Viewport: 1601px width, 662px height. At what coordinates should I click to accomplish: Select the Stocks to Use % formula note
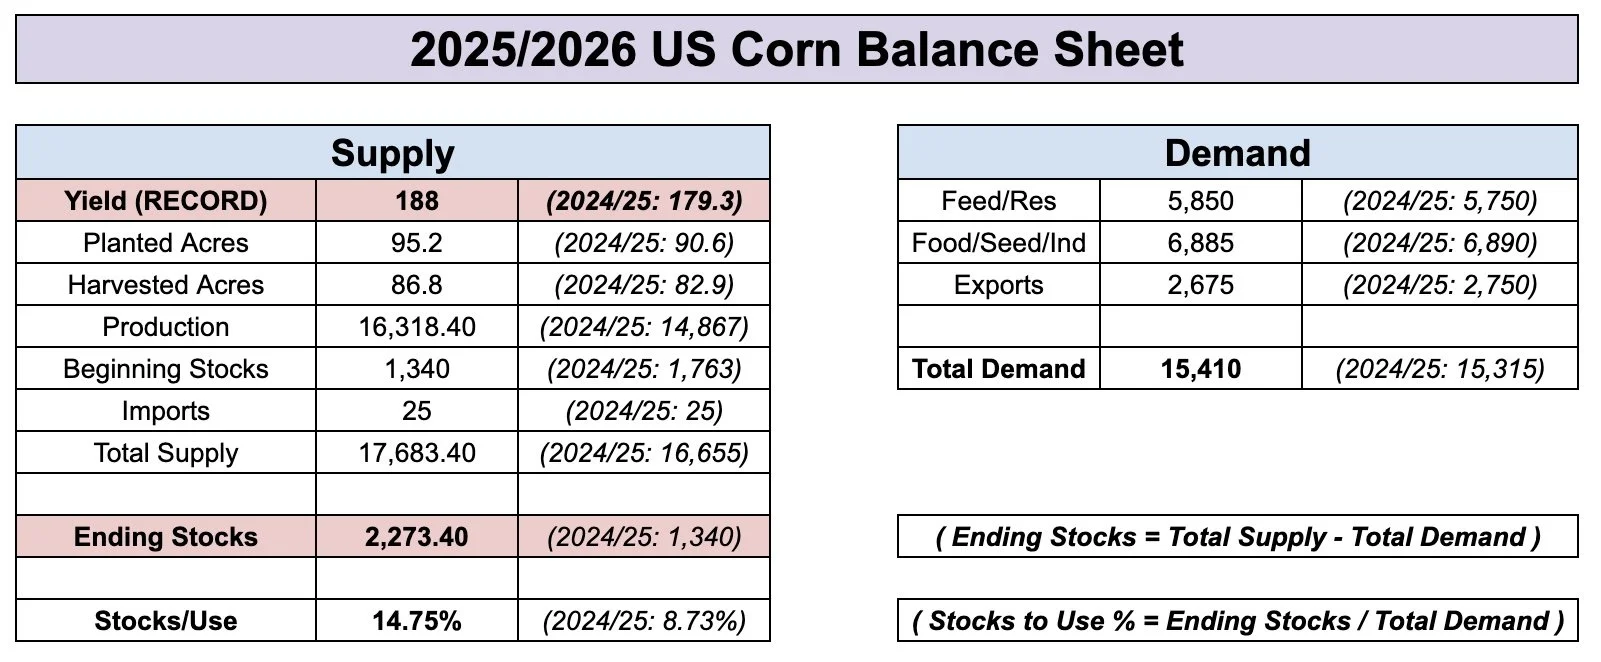(x=1238, y=621)
